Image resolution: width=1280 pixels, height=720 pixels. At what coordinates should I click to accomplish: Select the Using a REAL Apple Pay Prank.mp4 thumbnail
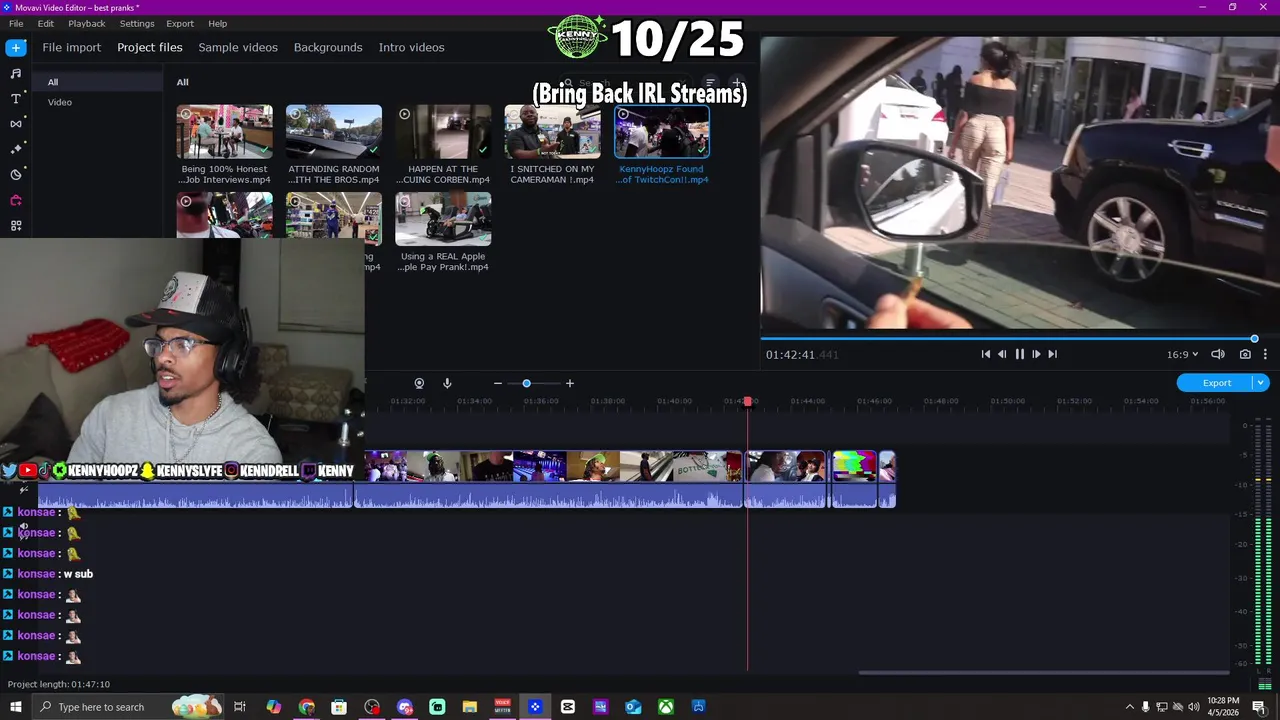[443, 219]
